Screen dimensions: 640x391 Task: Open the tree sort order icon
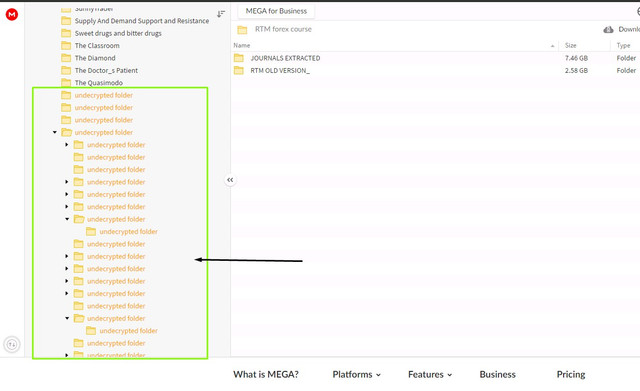pyautogui.click(x=221, y=14)
